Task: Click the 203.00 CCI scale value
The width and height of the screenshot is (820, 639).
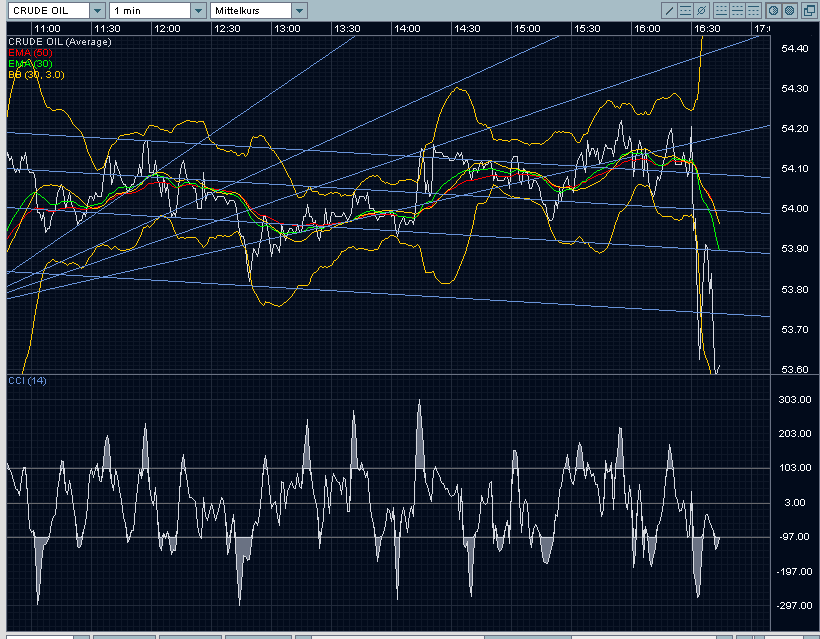Action: (x=794, y=433)
